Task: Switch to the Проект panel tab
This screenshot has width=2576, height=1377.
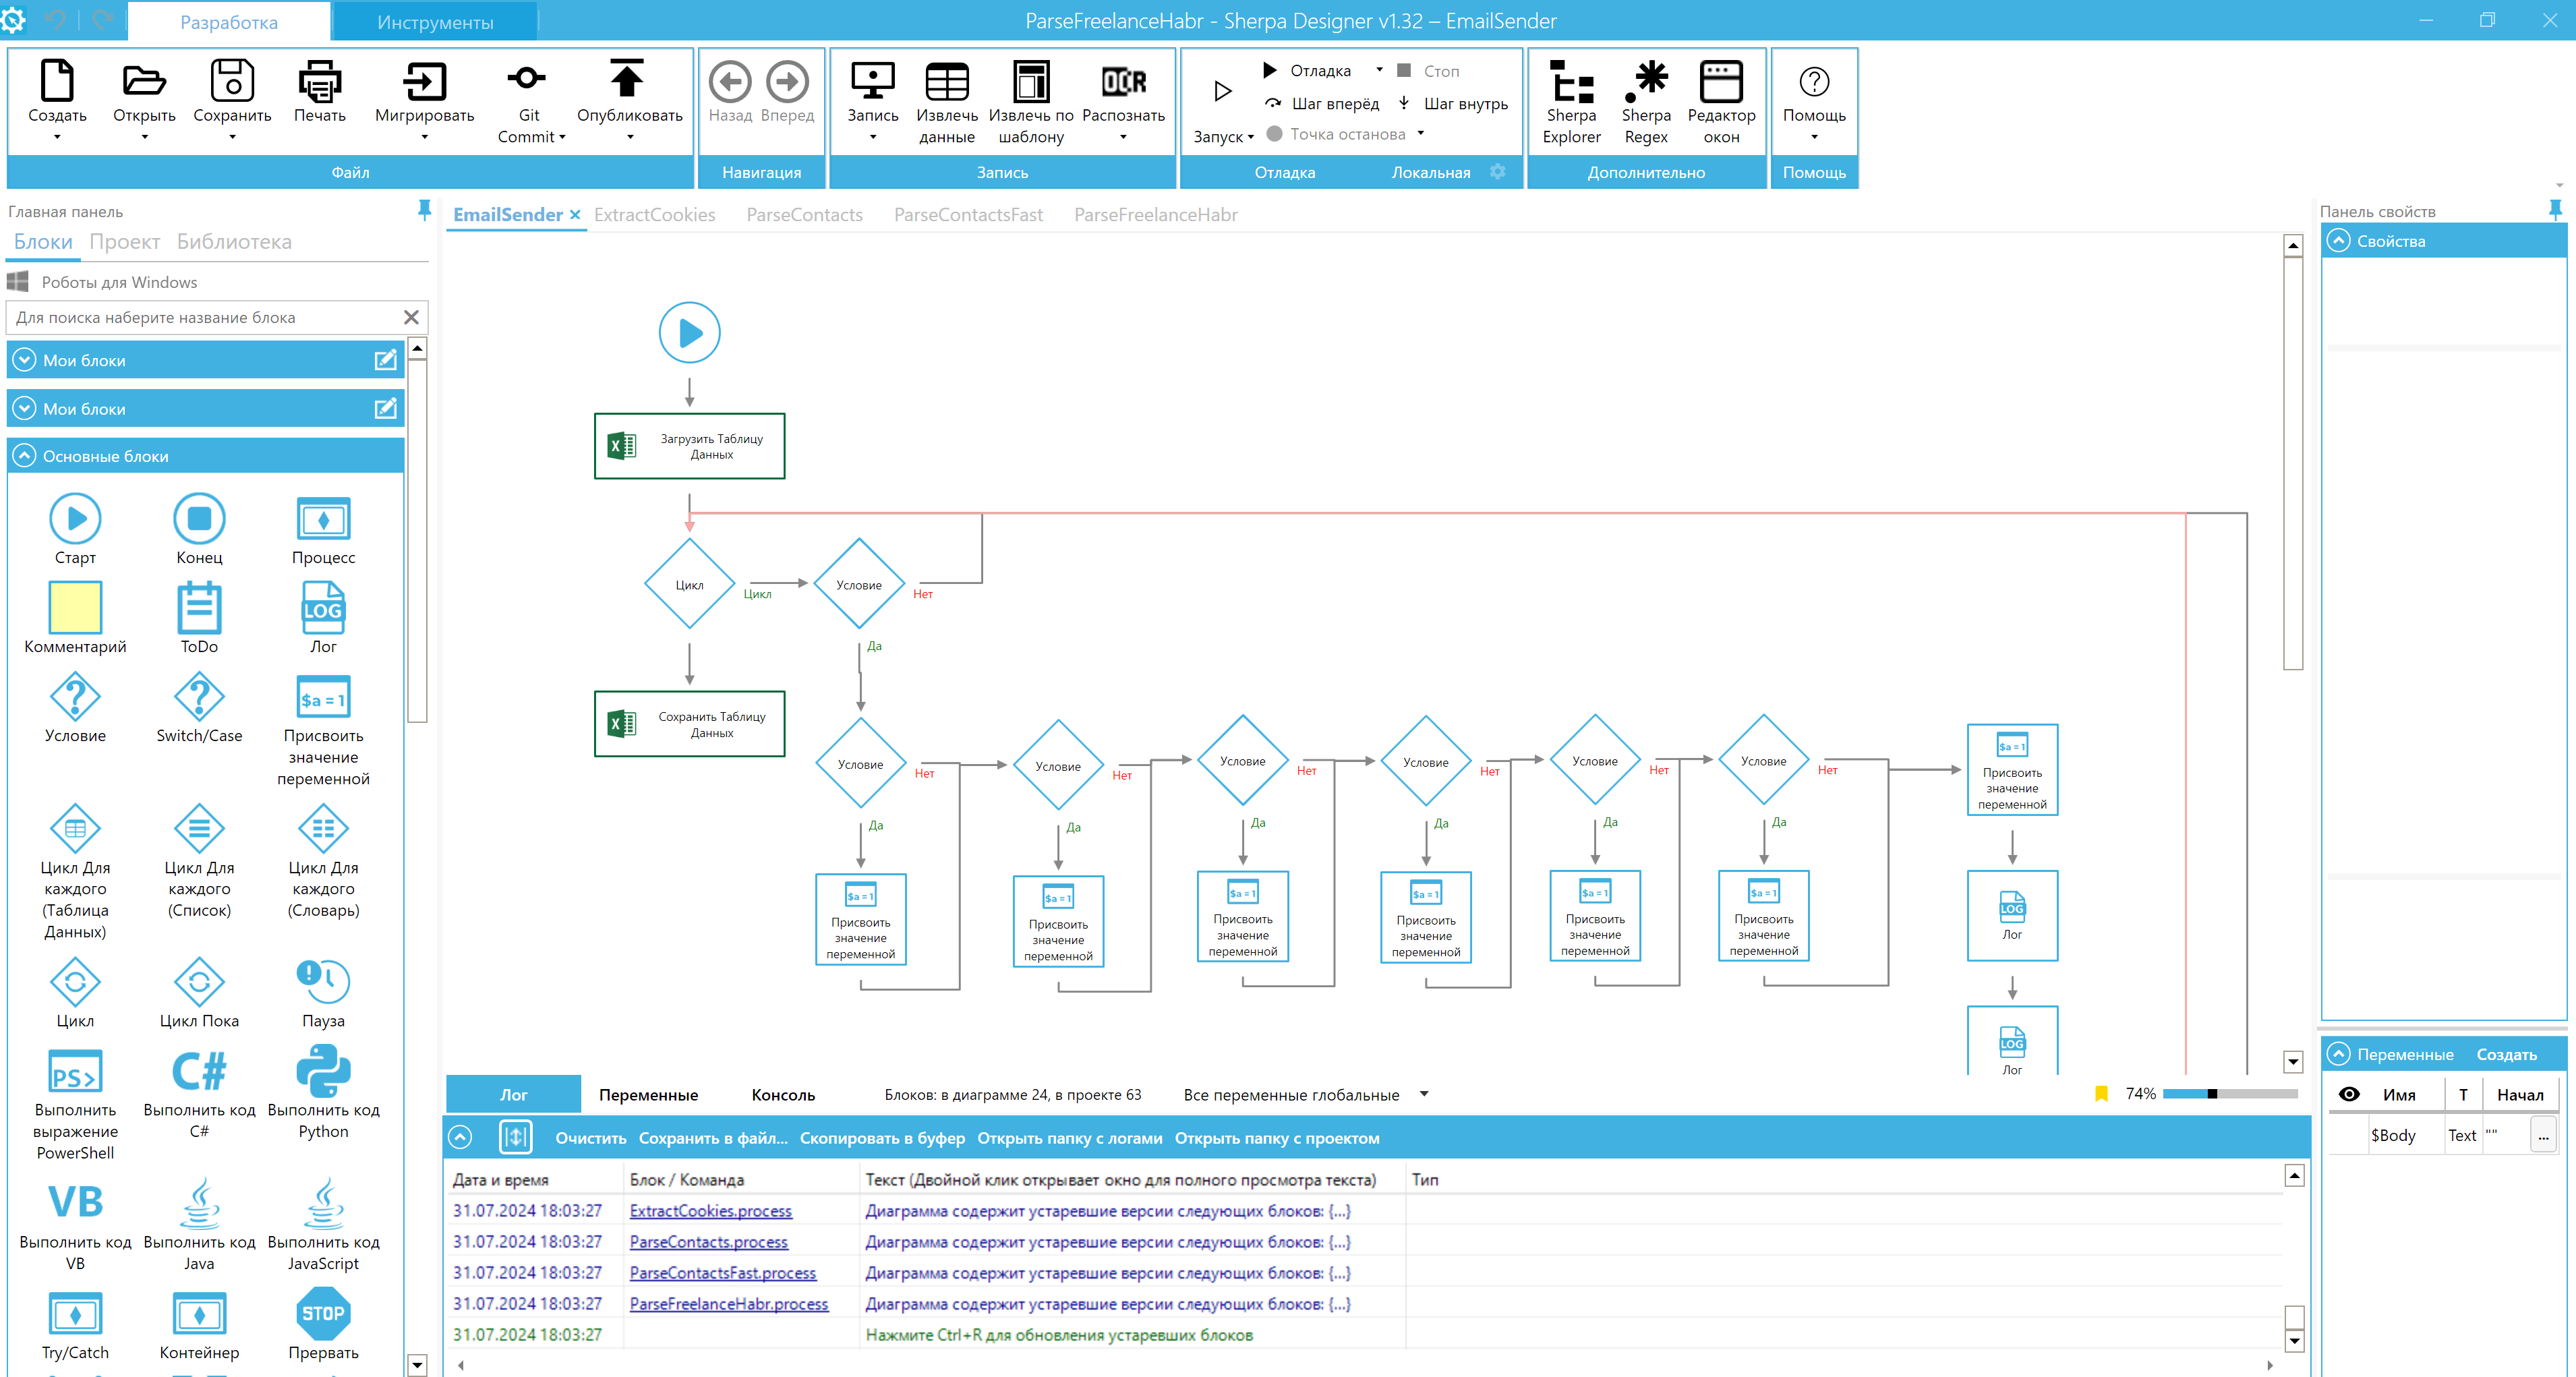Action: click(124, 242)
